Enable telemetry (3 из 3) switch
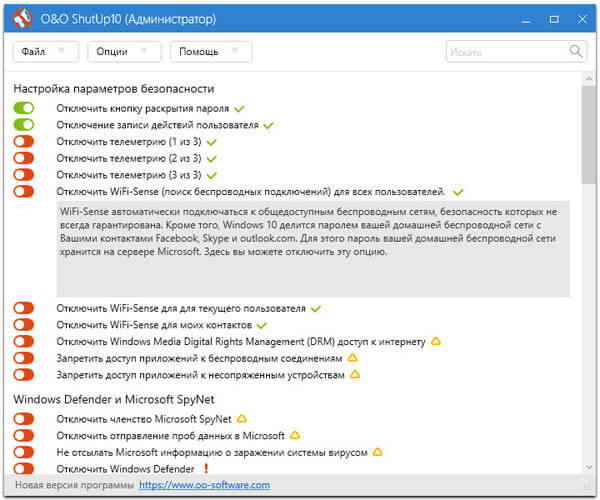This screenshot has height=500, width=600. (x=24, y=175)
